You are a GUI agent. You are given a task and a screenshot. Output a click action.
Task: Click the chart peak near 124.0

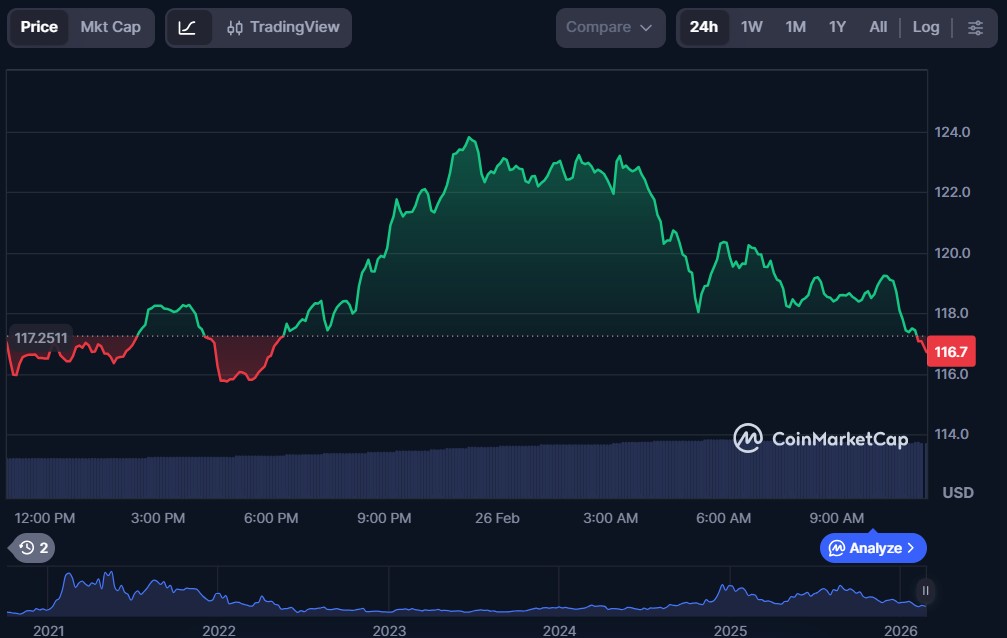coord(469,138)
